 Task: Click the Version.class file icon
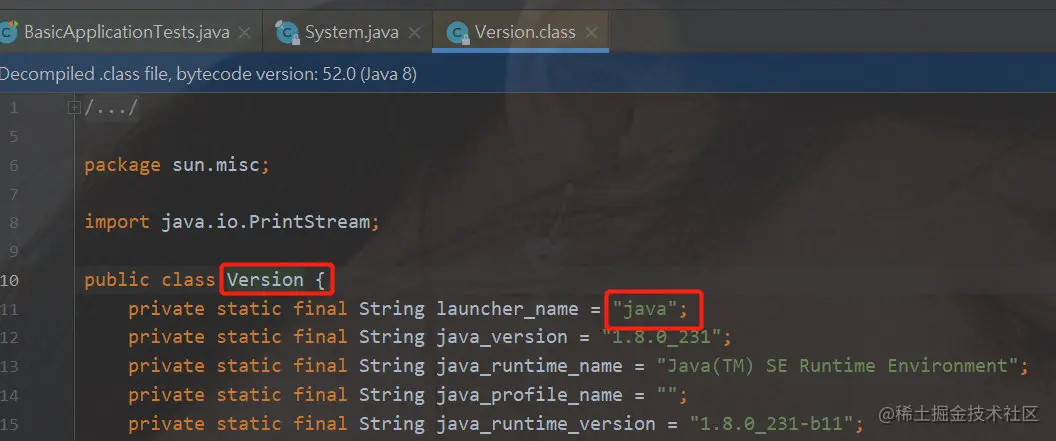pos(457,32)
